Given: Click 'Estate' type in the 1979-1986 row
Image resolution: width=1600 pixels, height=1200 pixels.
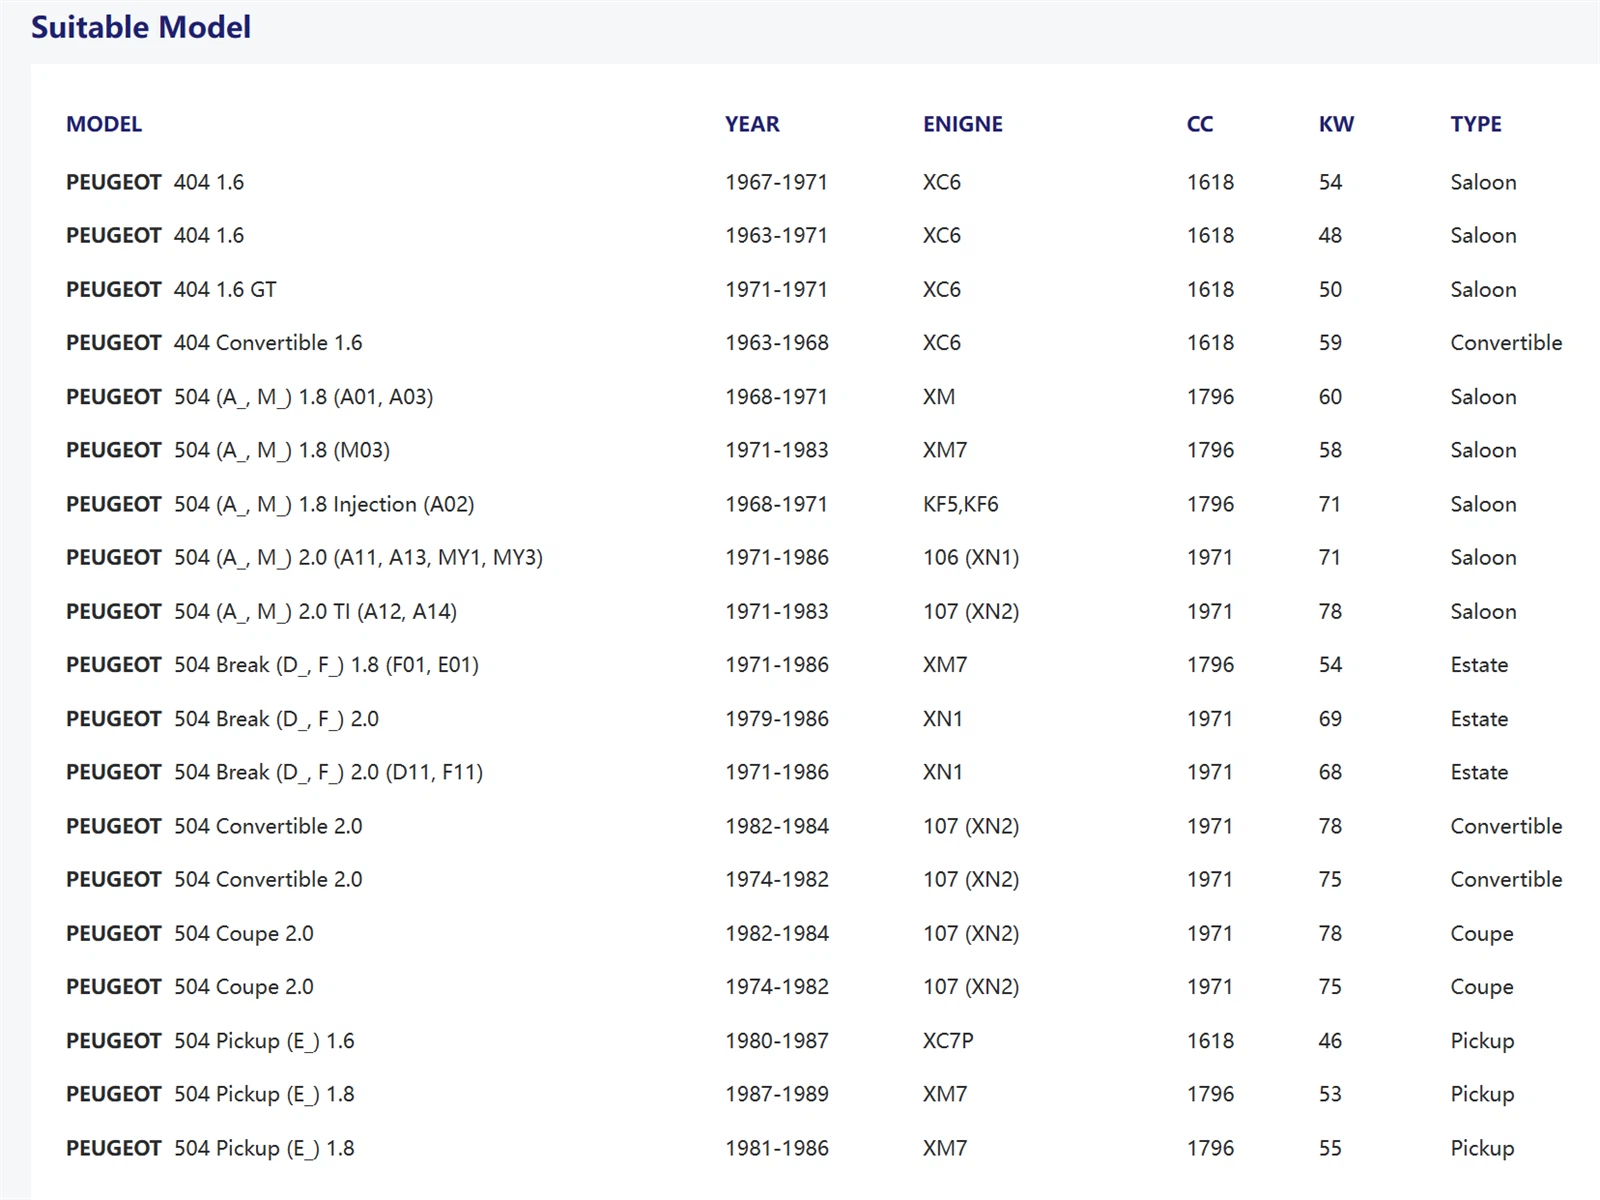Looking at the screenshot, I should 1479,719.
